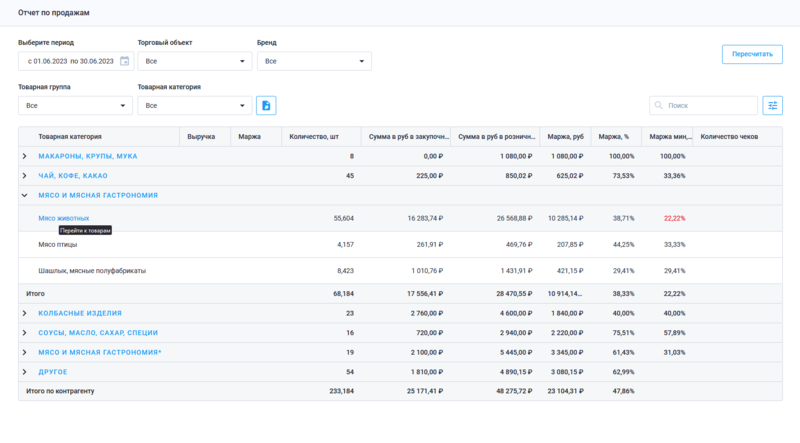Open the КОЛБАСНЫЕ ИЗДЕЛИЯ category link
The image size is (800, 443).
tap(80, 313)
